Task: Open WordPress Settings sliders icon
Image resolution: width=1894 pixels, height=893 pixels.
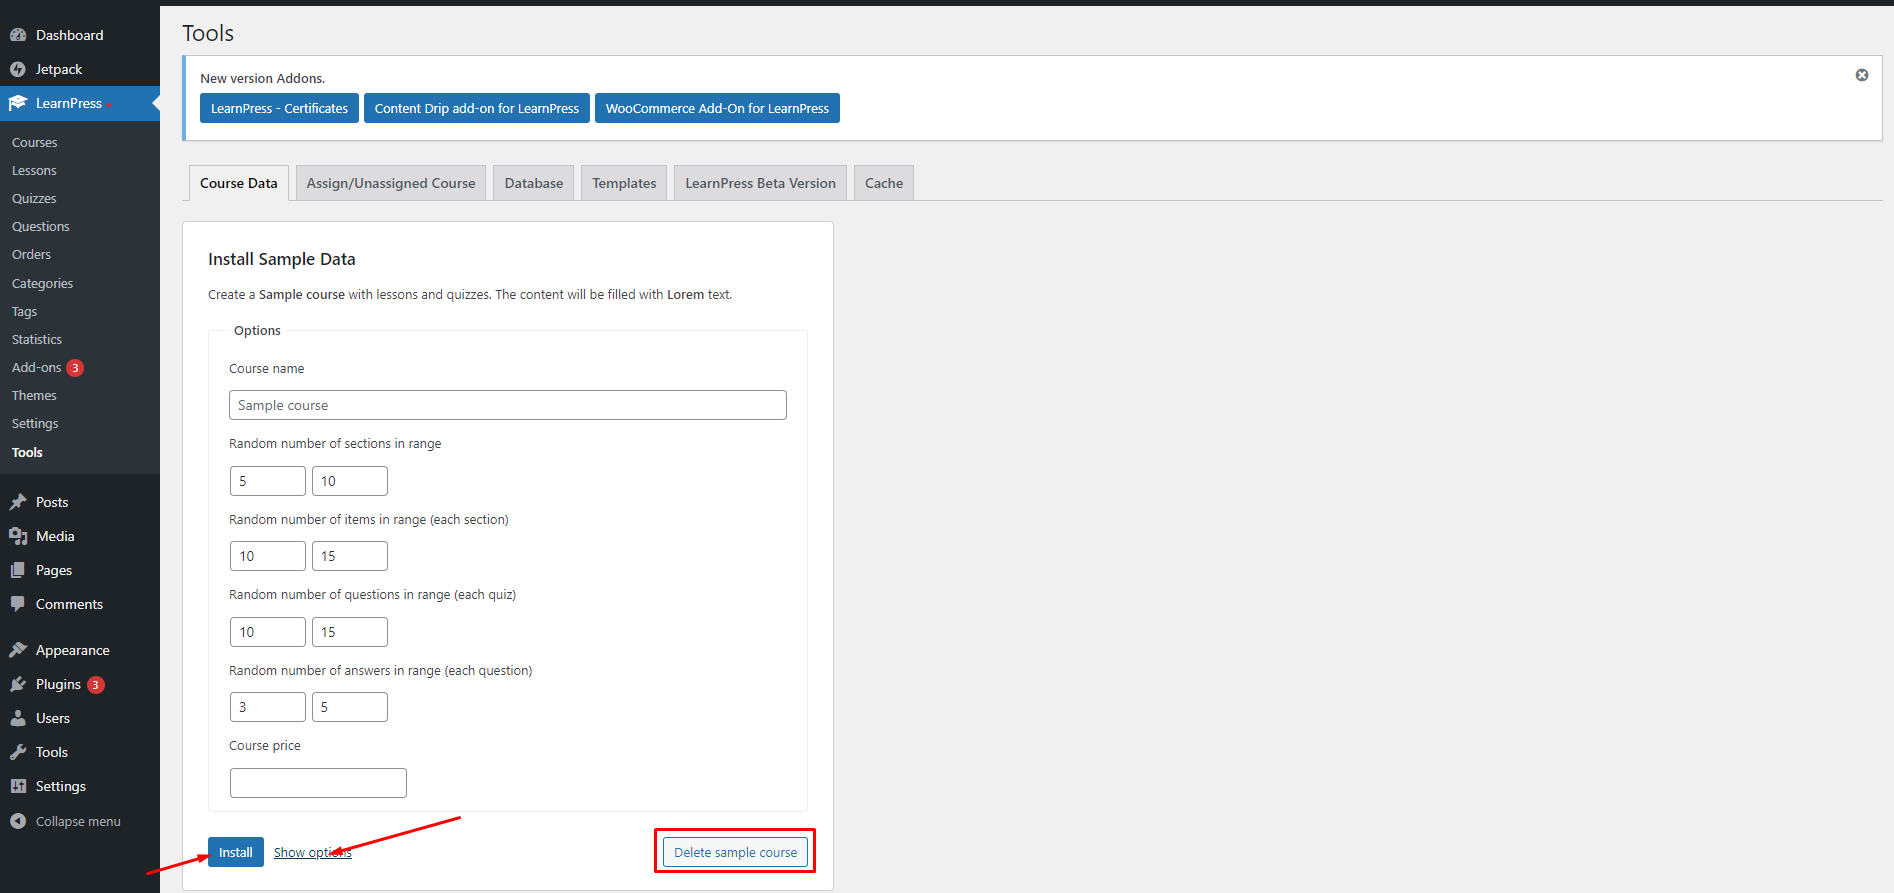Action: click(x=18, y=786)
